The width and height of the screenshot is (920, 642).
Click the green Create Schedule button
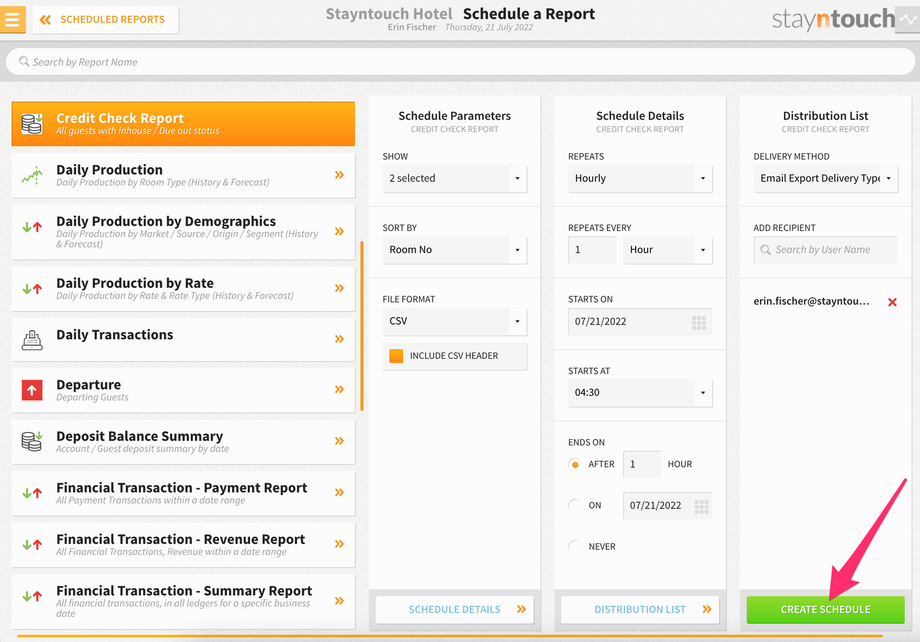(x=826, y=610)
